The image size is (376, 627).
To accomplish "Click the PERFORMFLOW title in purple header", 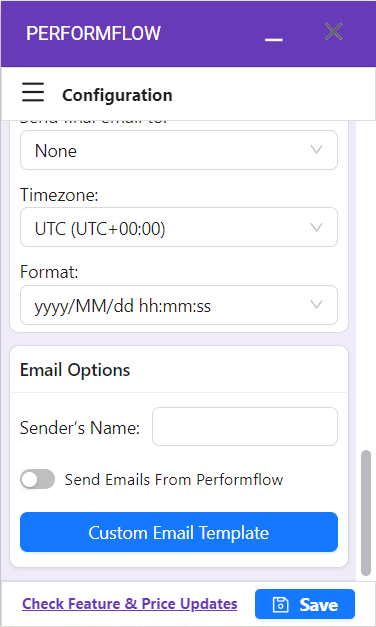I will (93, 33).
